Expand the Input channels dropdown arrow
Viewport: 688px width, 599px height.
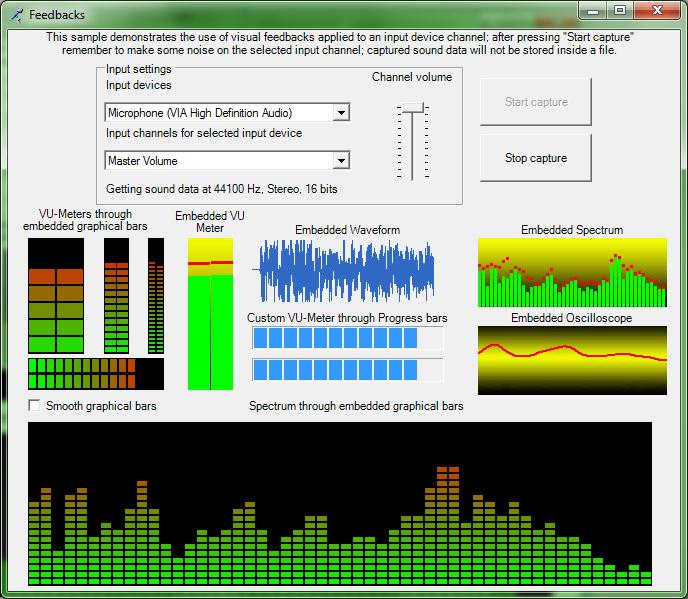341,160
